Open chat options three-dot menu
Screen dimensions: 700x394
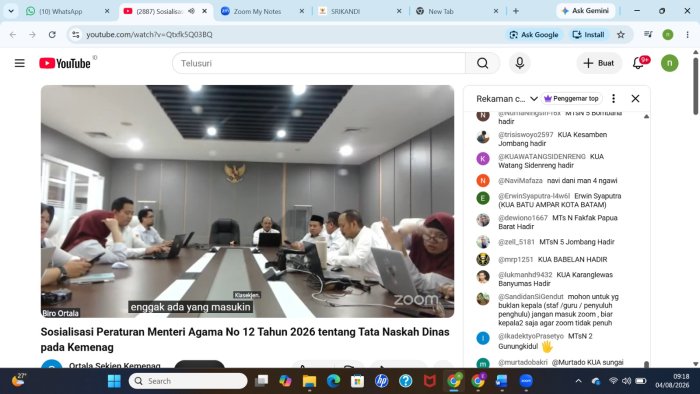click(x=613, y=99)
